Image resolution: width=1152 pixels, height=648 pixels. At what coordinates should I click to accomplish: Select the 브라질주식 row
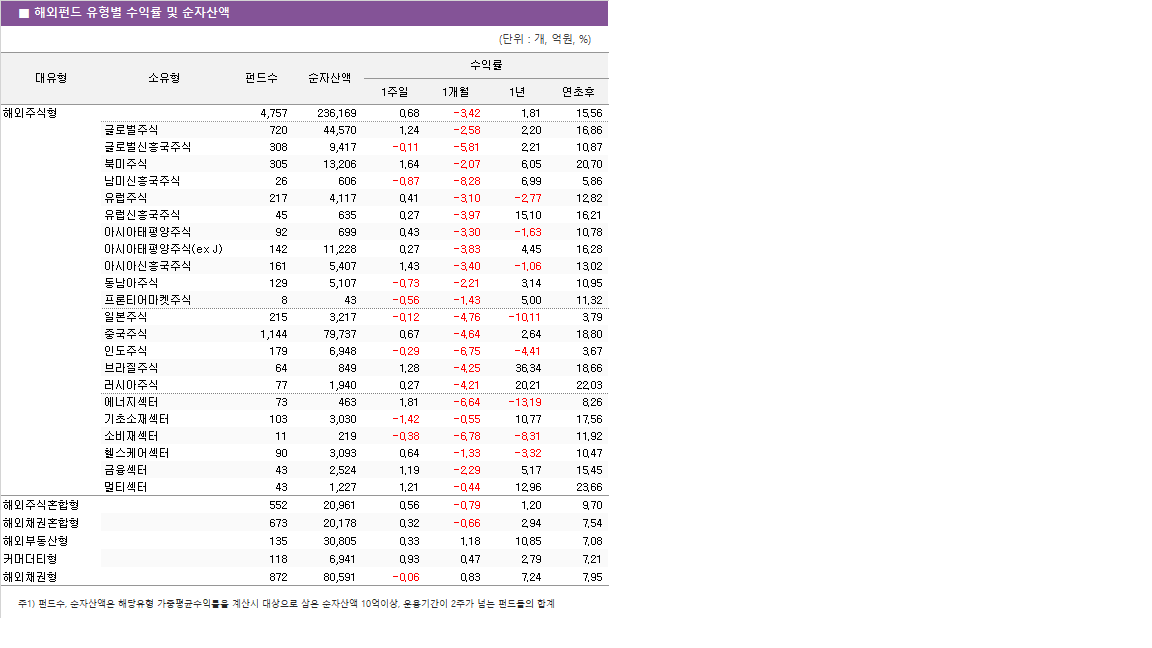click(x=130, y=367)
